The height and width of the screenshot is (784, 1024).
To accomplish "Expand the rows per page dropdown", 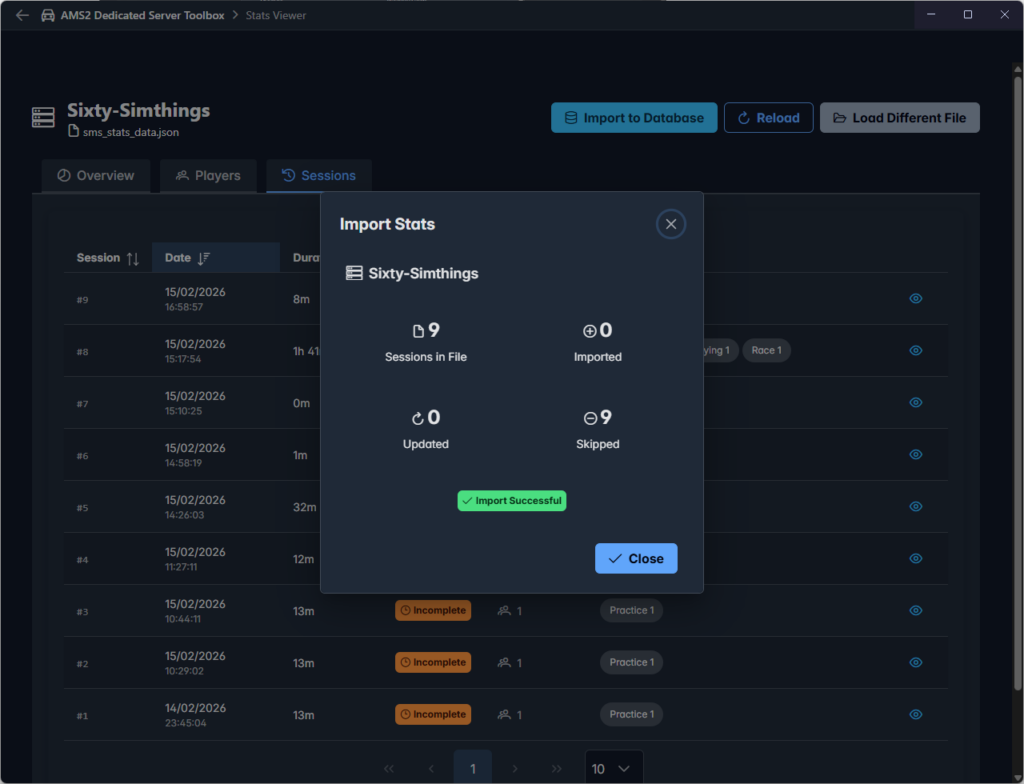I will pos(612,768).
